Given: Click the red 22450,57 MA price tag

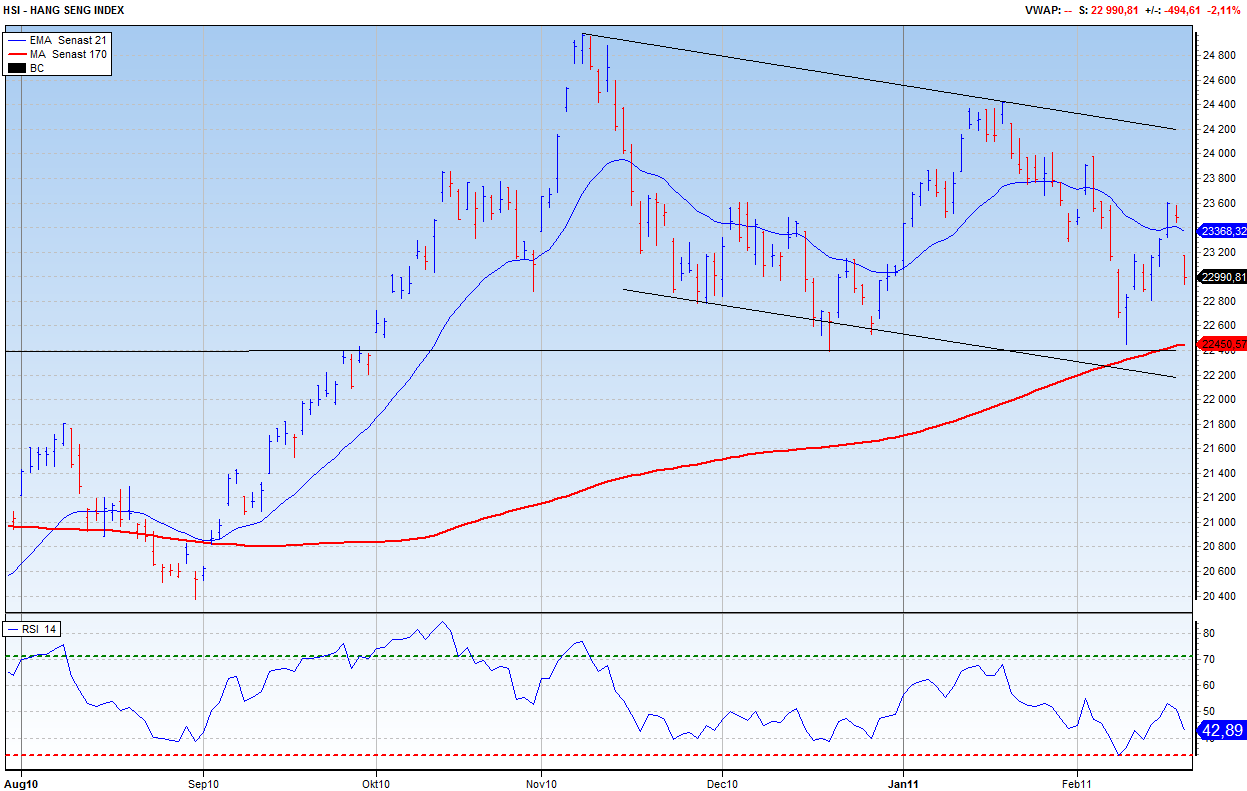Looking at the screenshot, I should [1223, 344].
